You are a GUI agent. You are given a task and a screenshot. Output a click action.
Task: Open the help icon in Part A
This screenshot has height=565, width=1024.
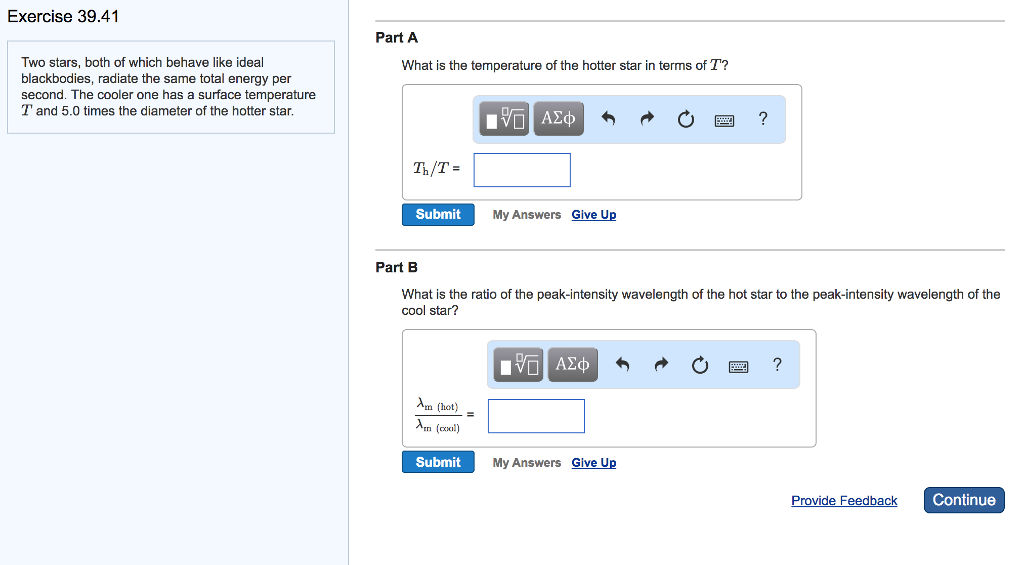(x=763, y=120)
